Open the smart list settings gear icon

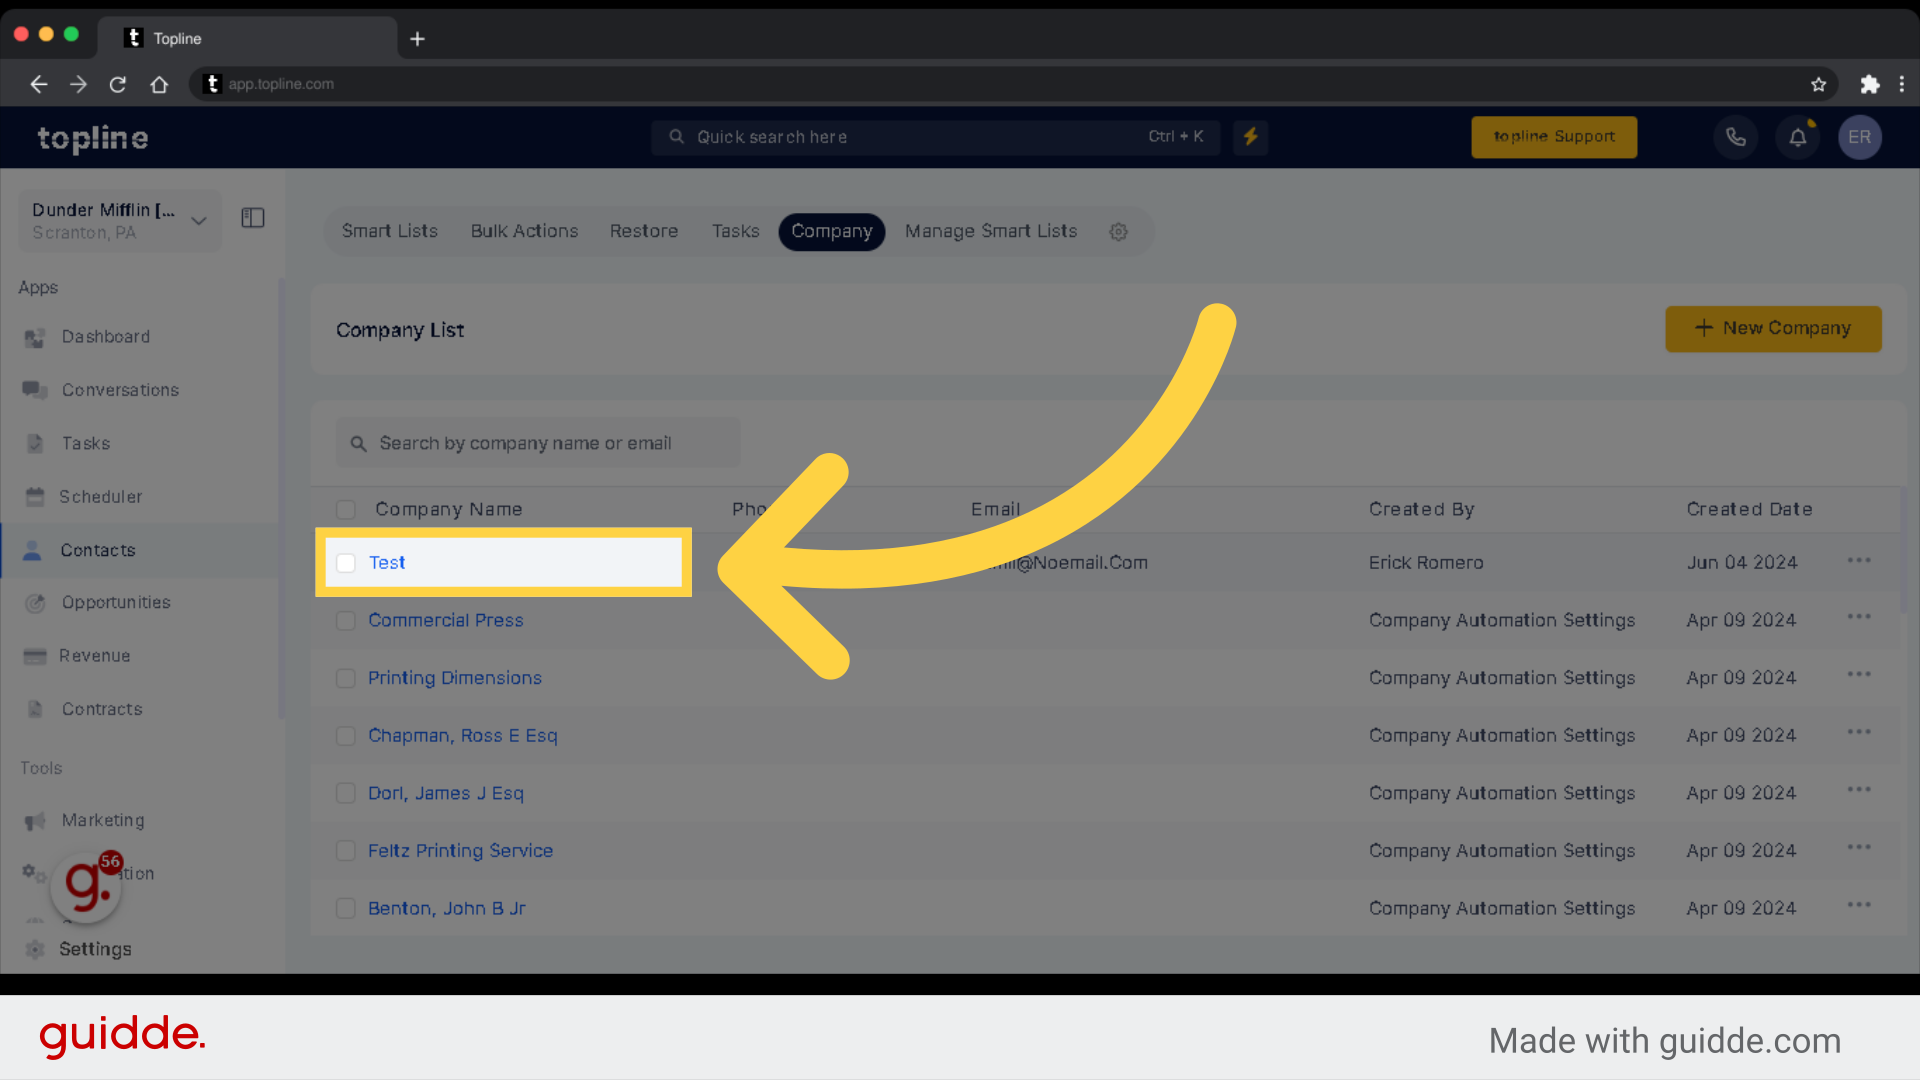coord(1118,232)
